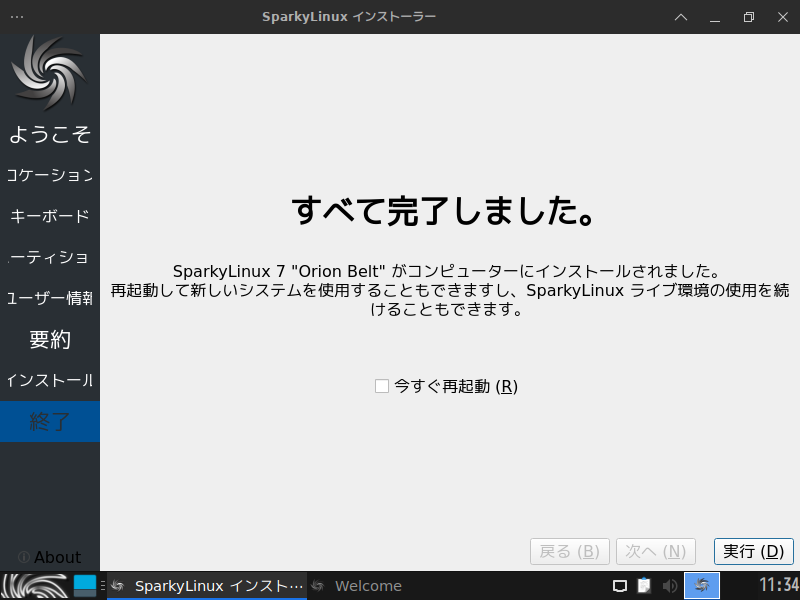Click the SparkyLinux swirl logo in sidebar

(x=49, y=72)
